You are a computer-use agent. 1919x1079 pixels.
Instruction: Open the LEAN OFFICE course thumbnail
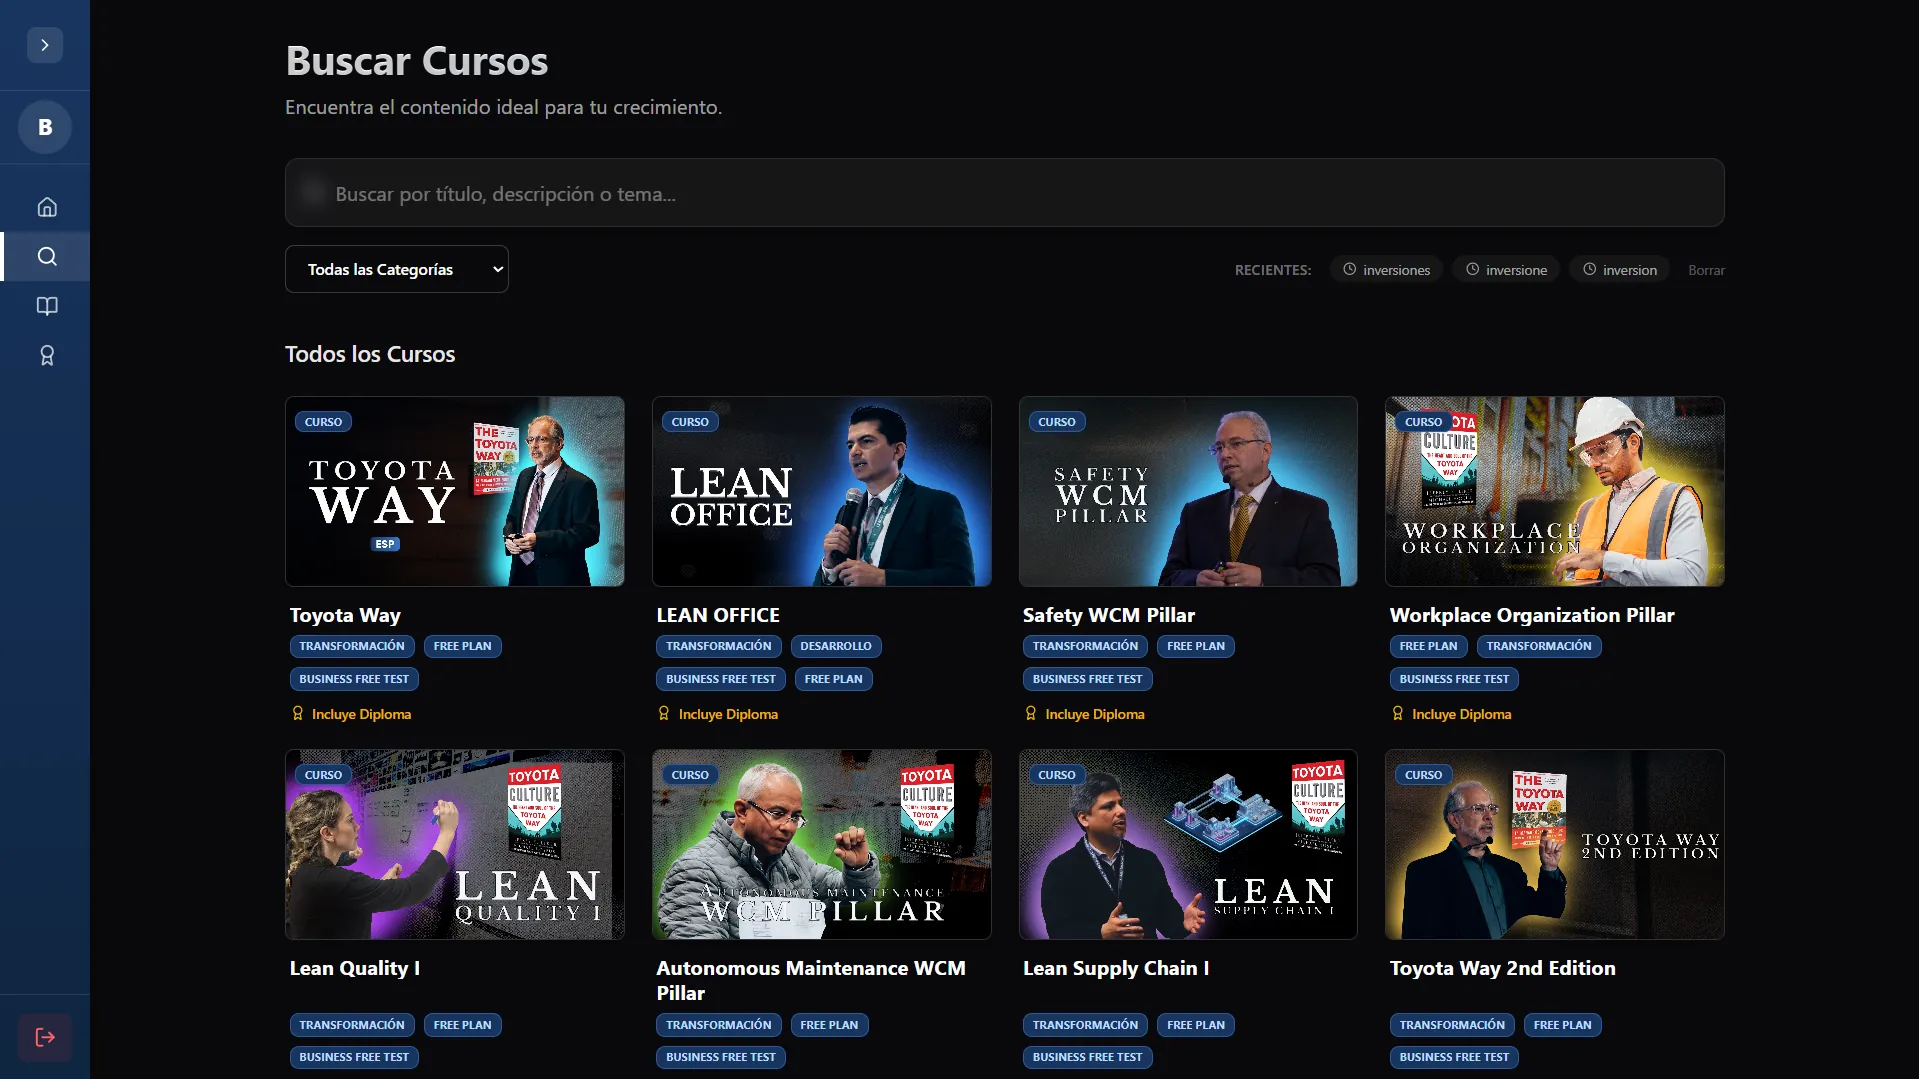(822, 491)
